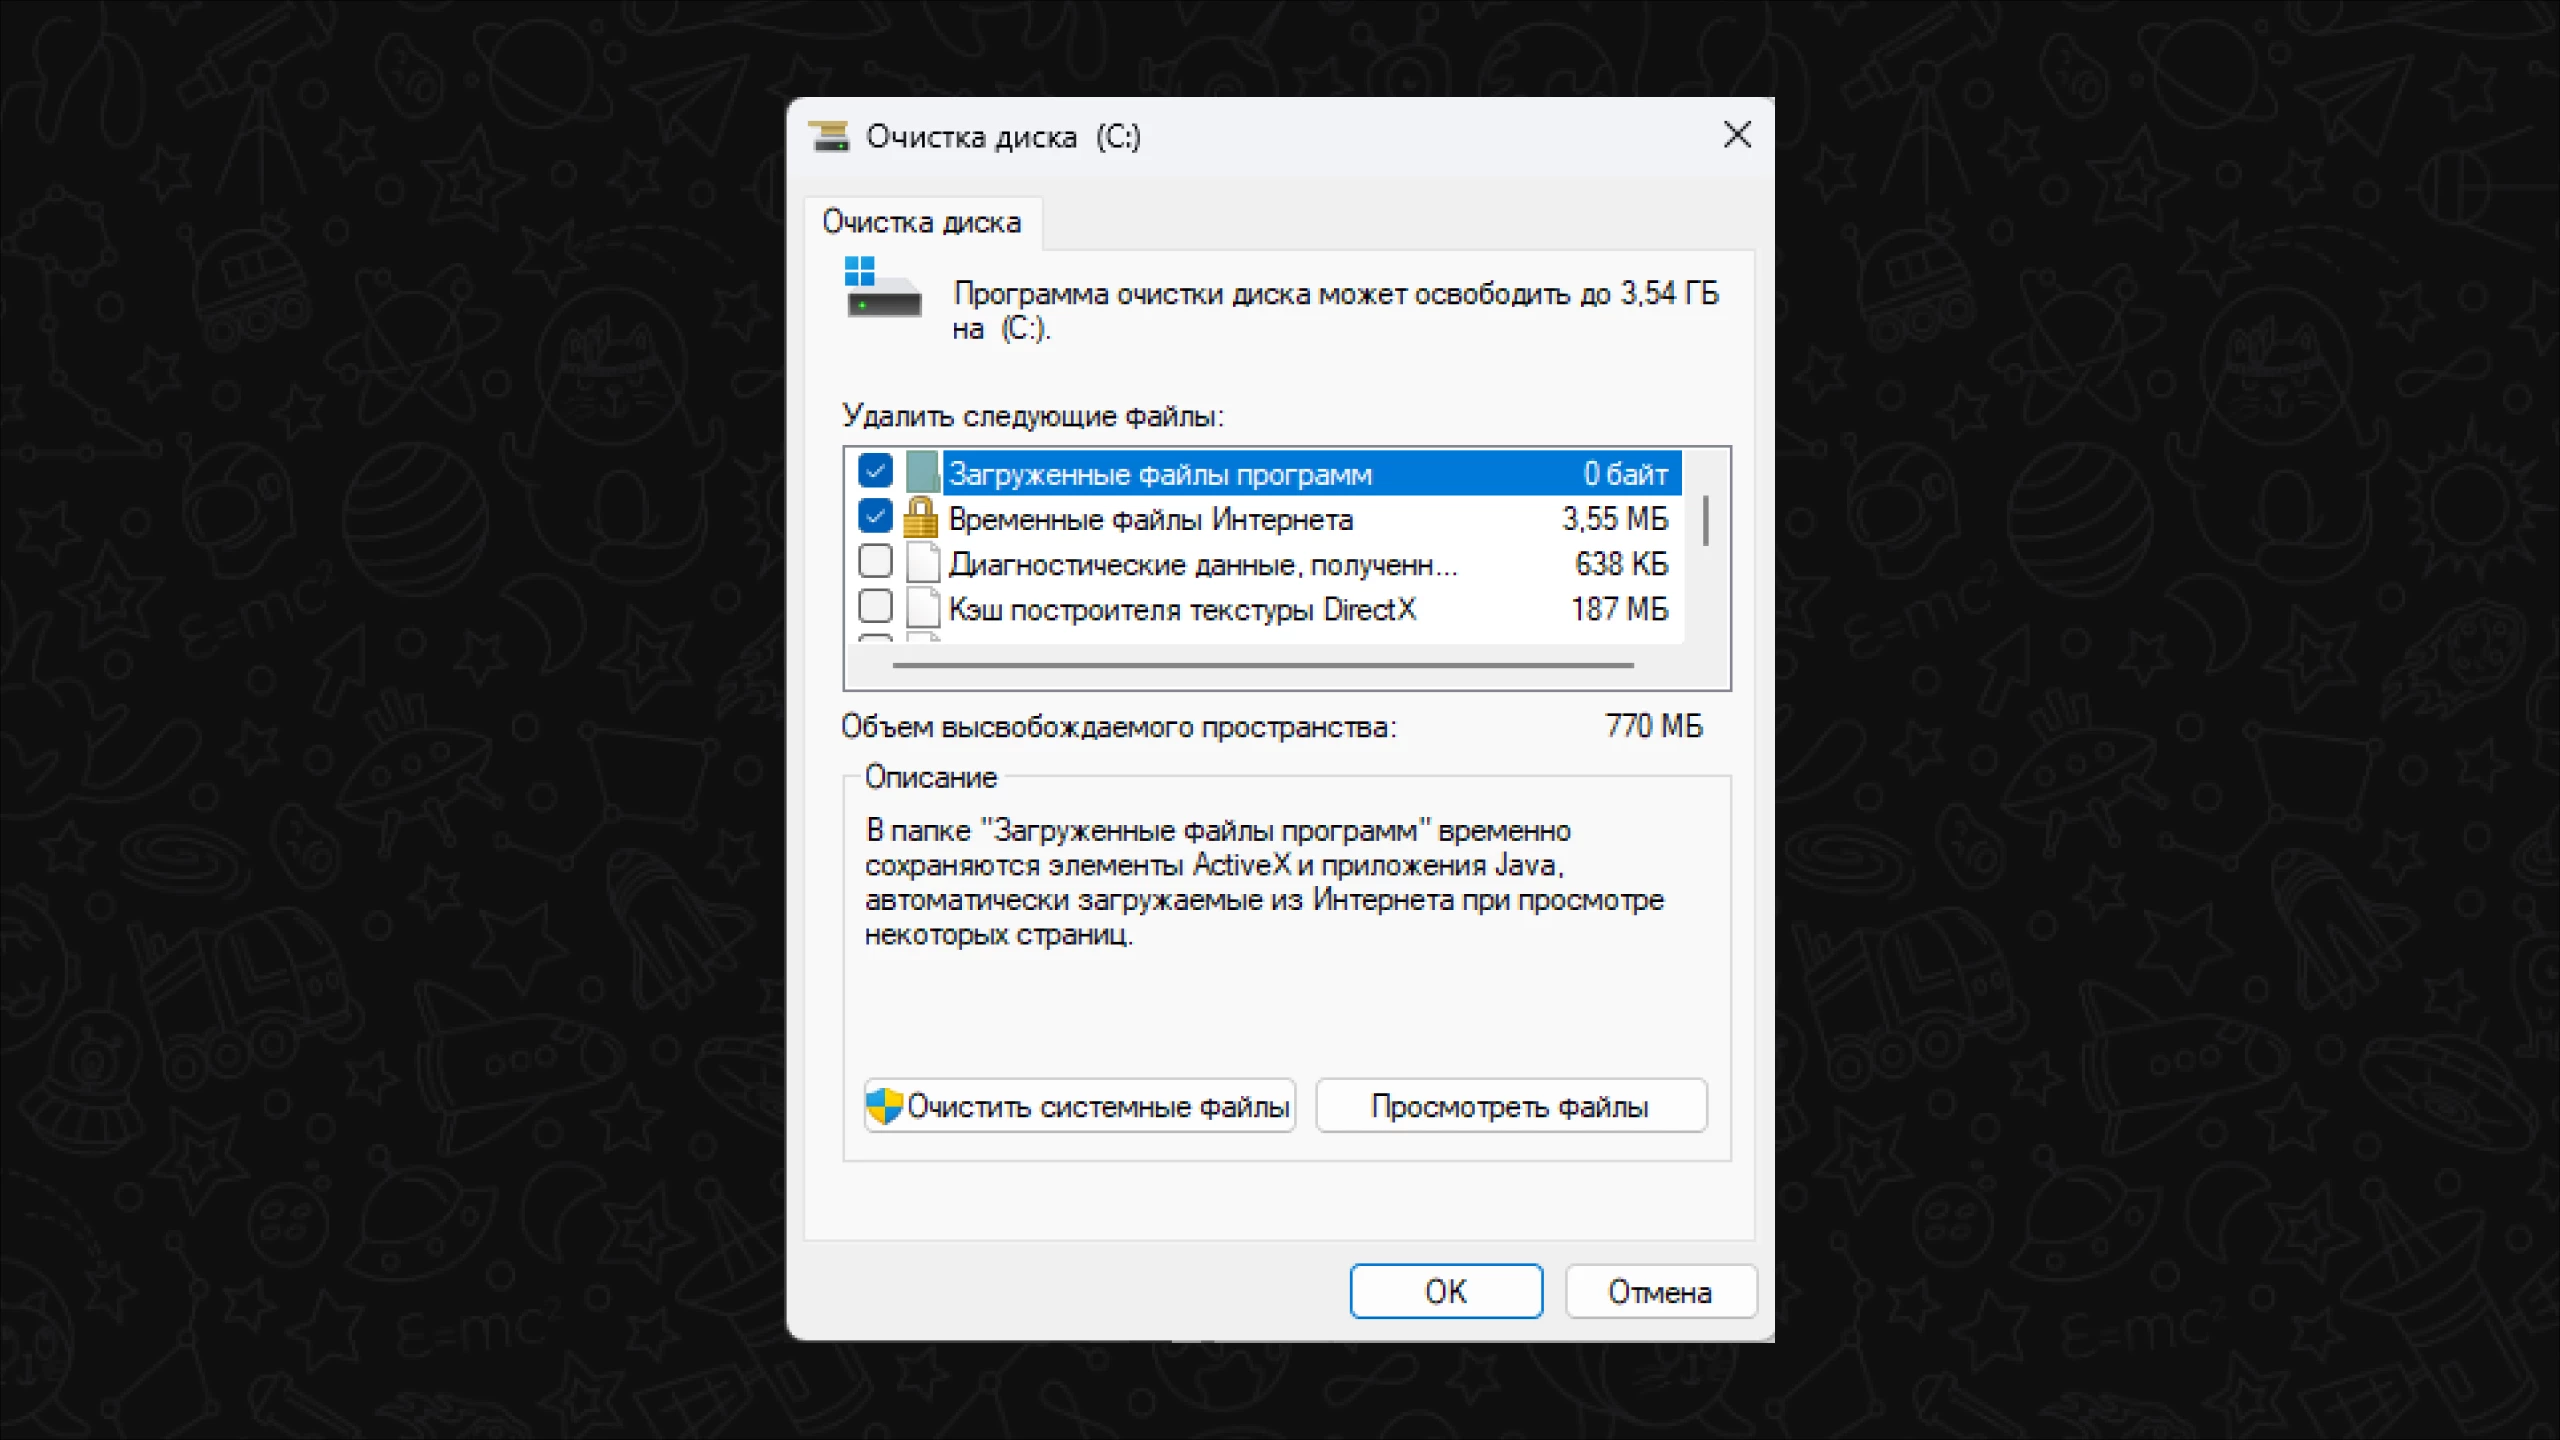The image size is (2560, 1440).
Task: Confirm cleanup with the OK button
Action: pos(1445,1291)
